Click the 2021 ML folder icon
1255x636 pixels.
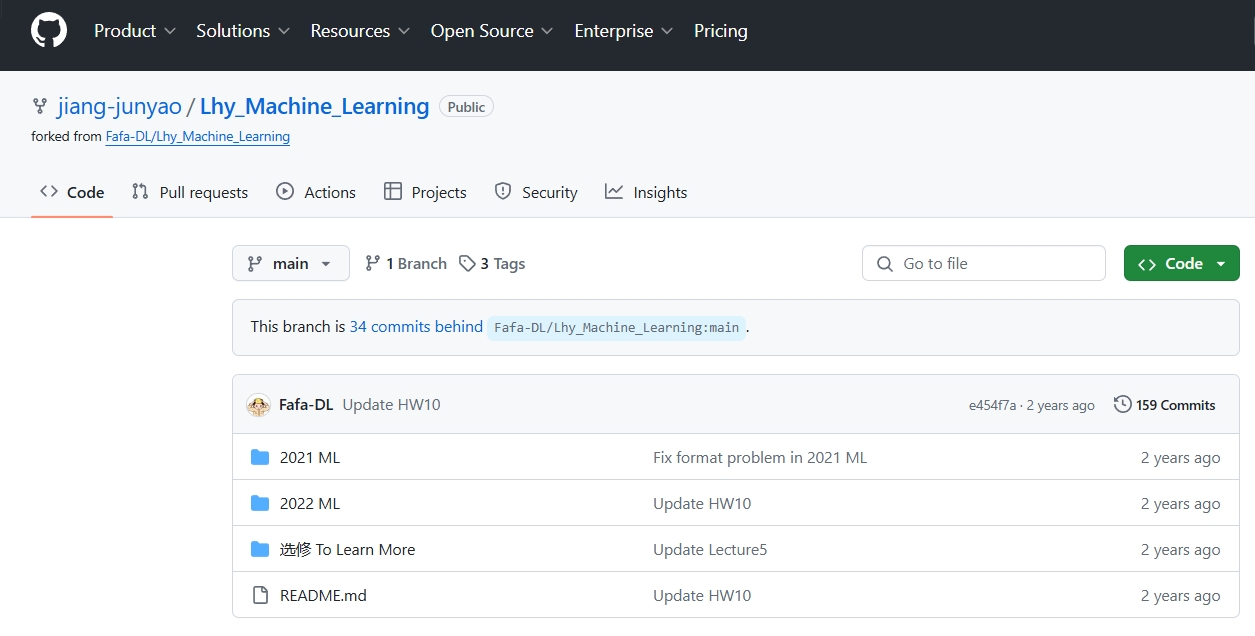tap(260, 457)
